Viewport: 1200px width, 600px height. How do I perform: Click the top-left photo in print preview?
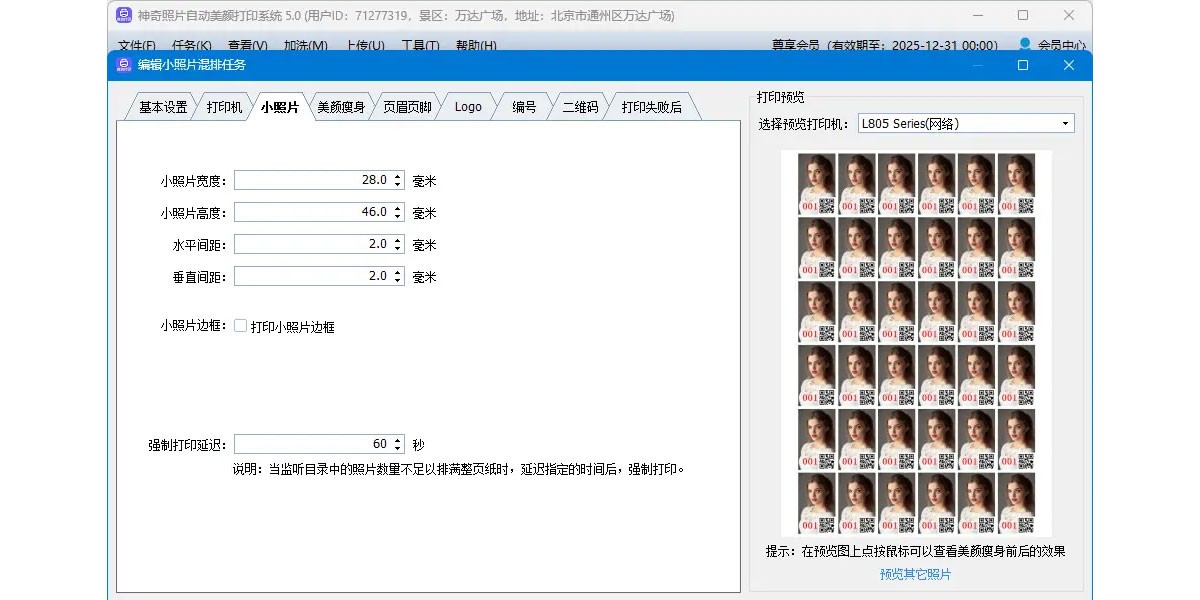pos(816,184)
